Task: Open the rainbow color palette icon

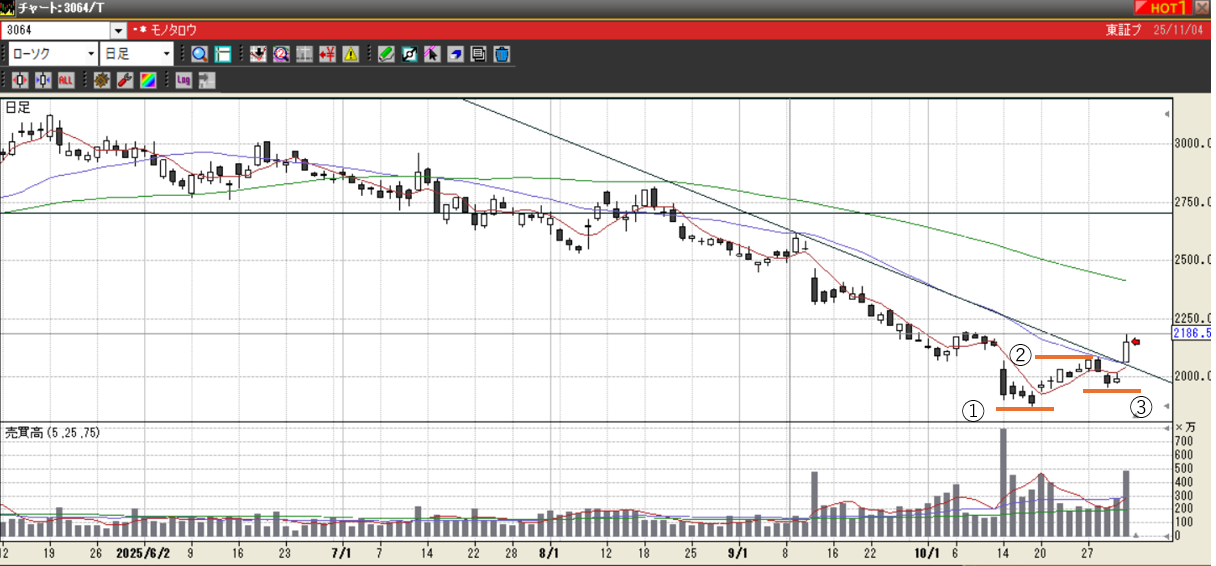Action: tap(147, 80)
